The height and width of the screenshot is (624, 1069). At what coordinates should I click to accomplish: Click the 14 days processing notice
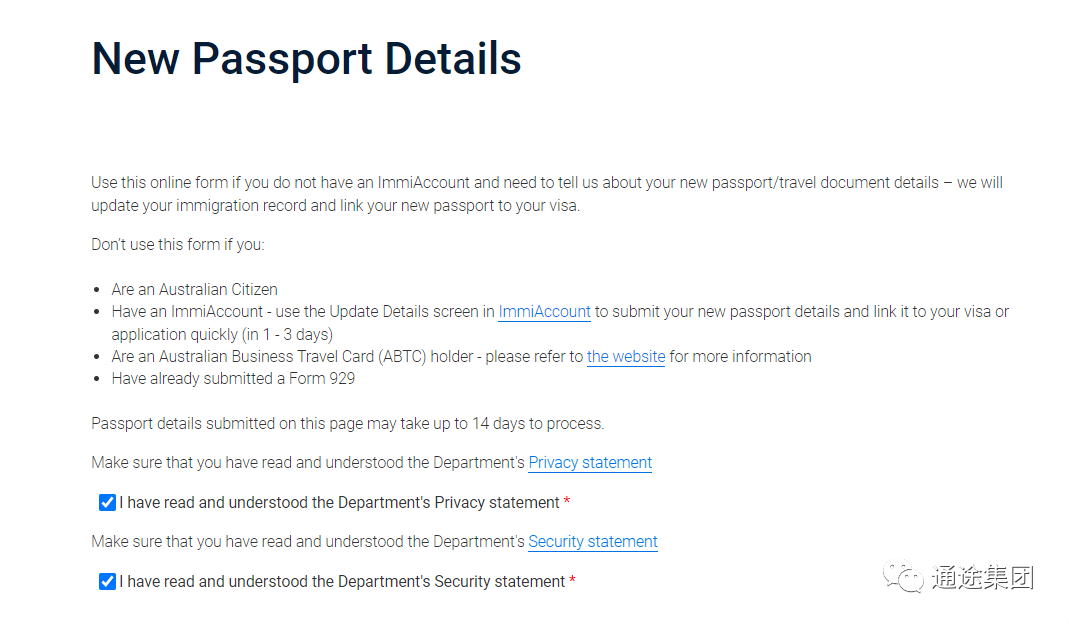click(348, 424)
